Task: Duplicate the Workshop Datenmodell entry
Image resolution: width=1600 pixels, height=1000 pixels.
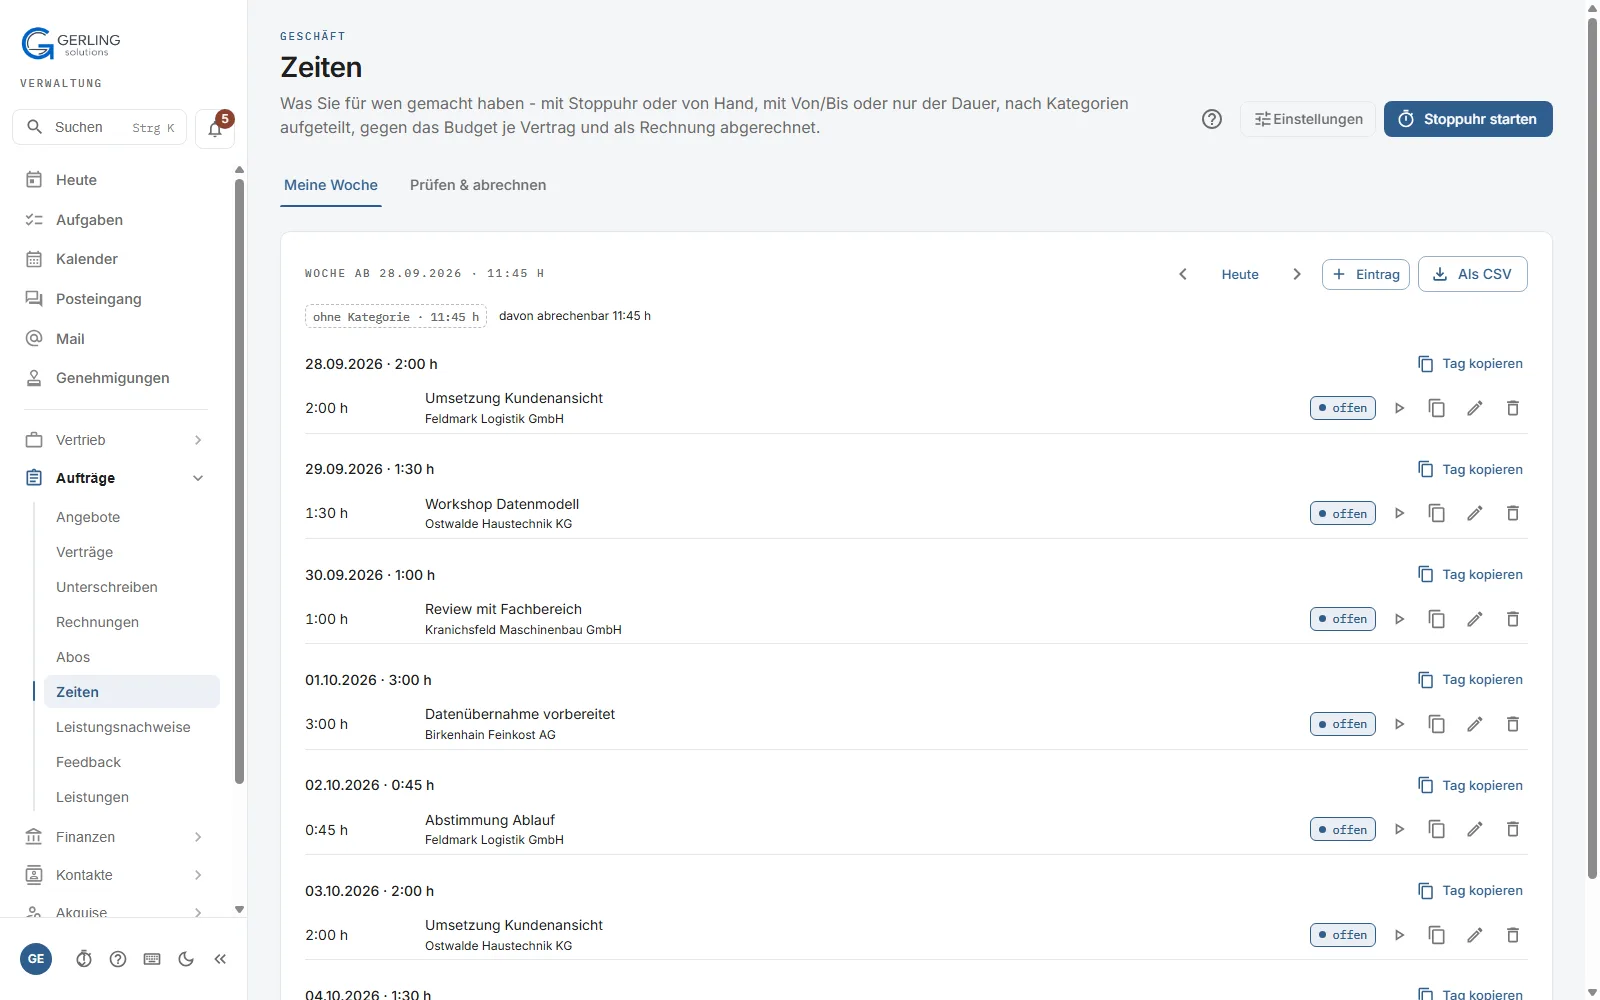Action: pyautogui.click(x=1437, y=513)
